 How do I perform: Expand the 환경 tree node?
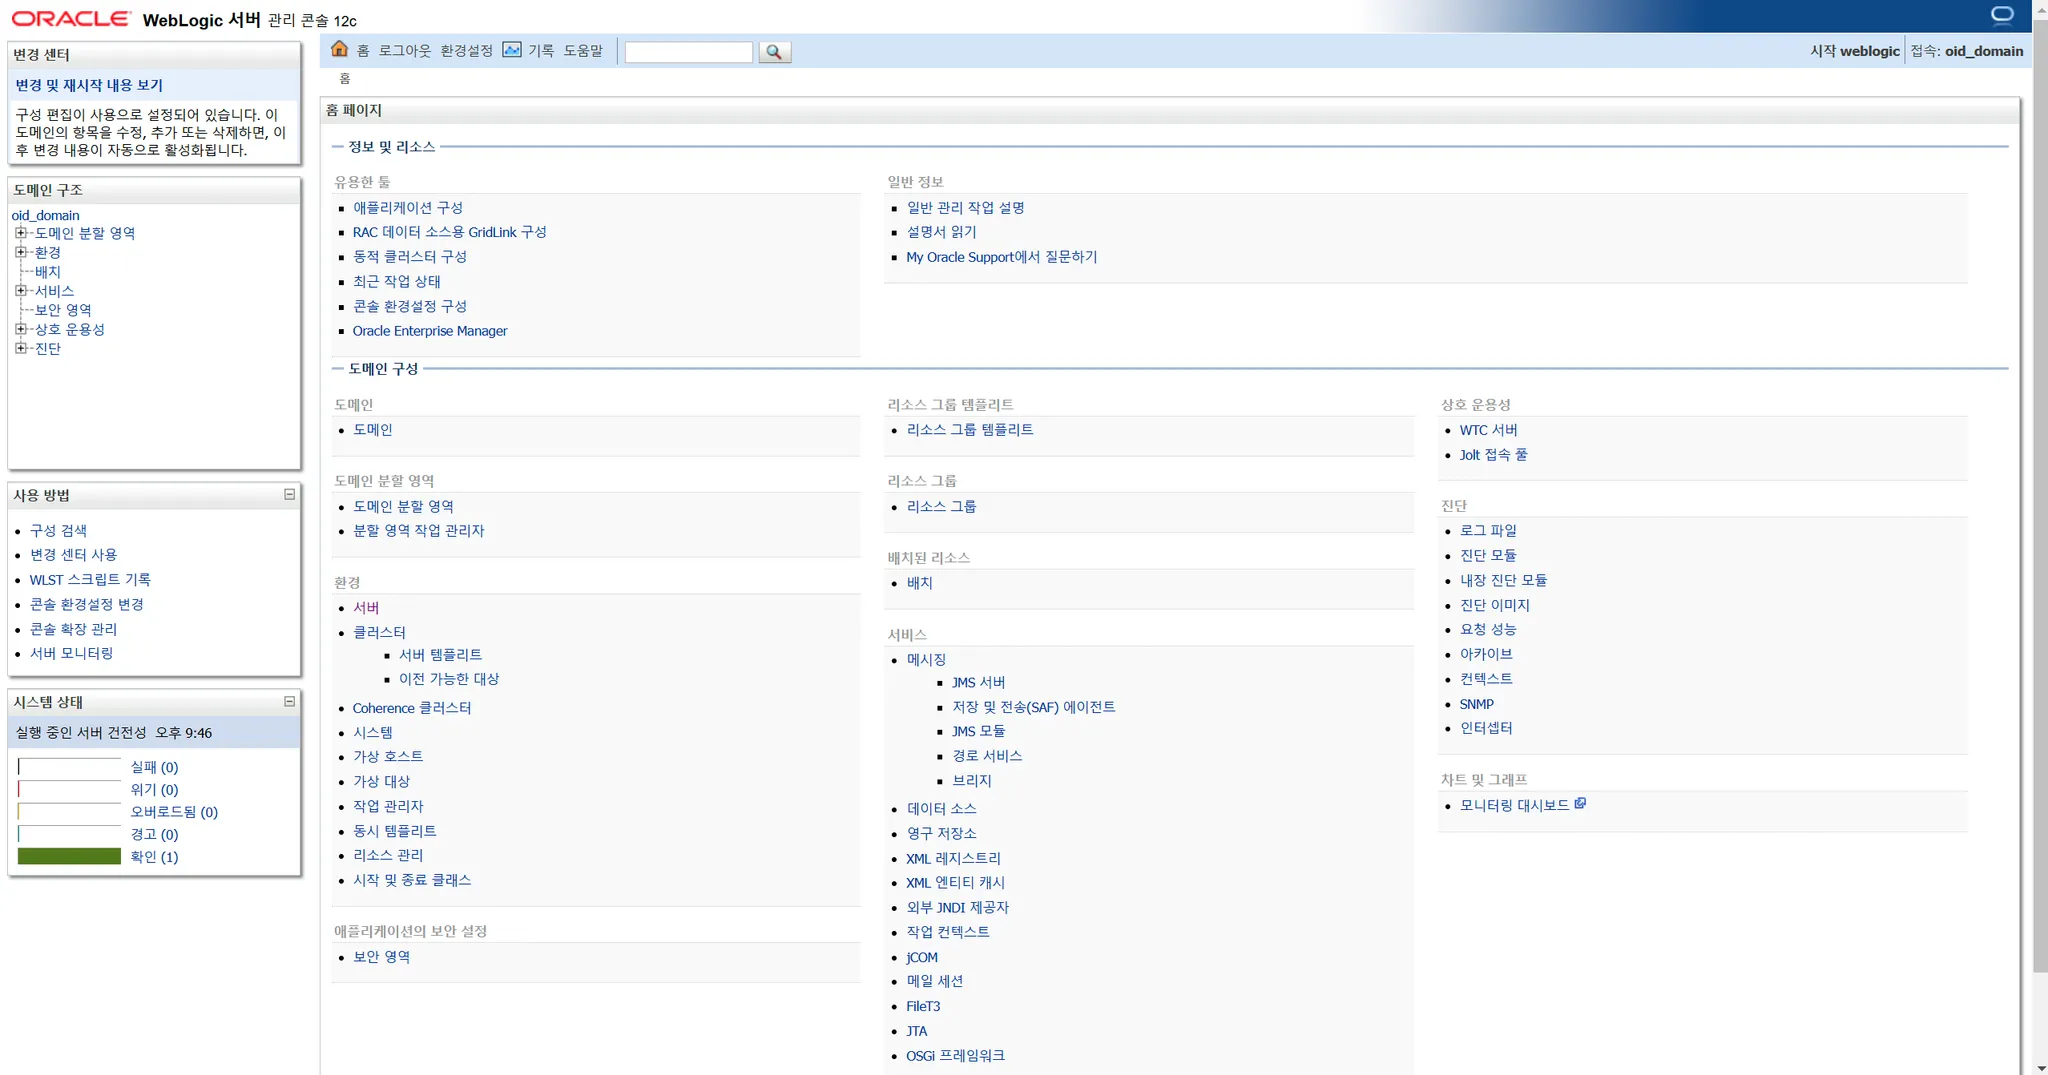click(20, 252)
